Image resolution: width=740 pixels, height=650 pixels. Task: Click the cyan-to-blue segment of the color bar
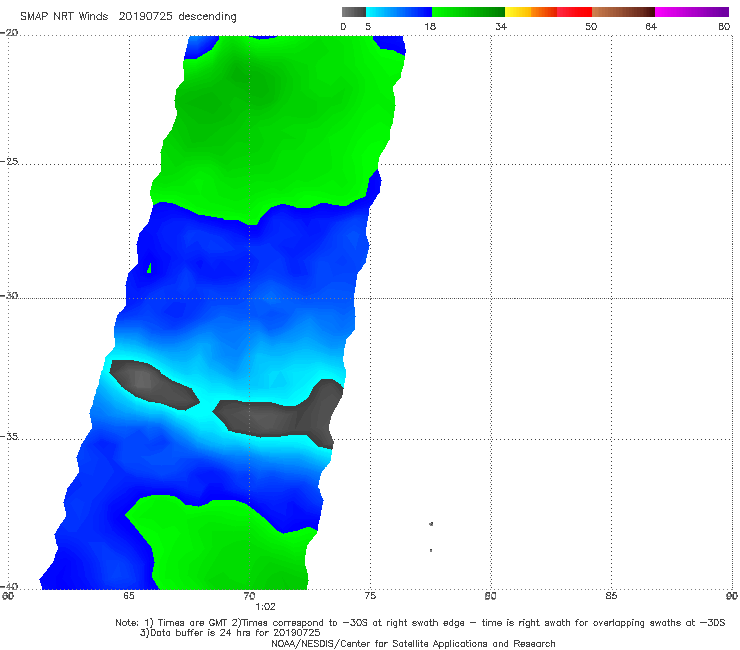point(399,12)
